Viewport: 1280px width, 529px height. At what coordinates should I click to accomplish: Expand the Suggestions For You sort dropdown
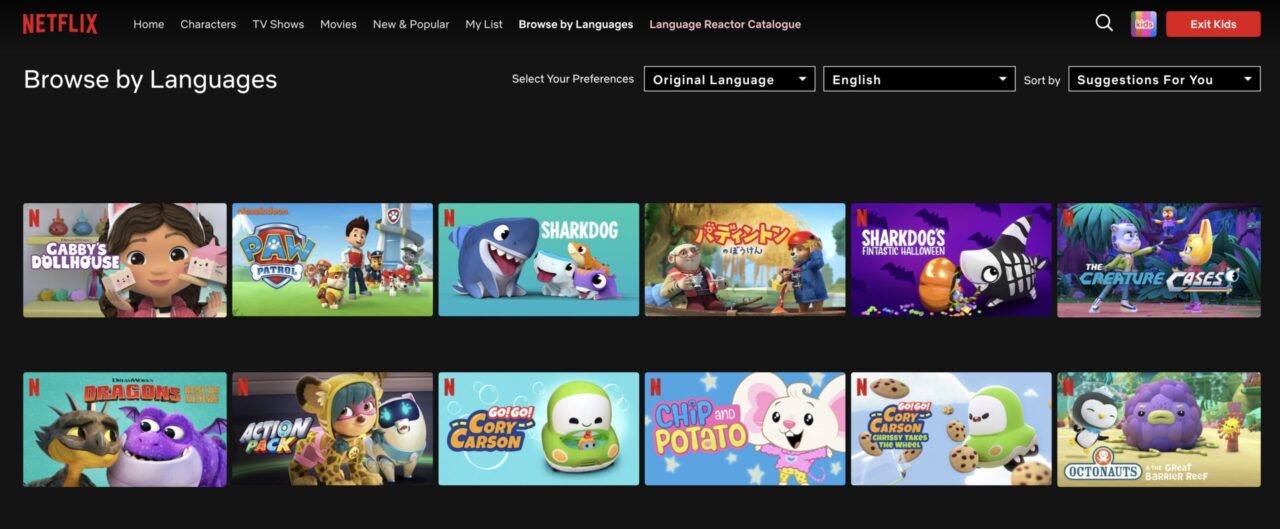[x=1164, y=79]
